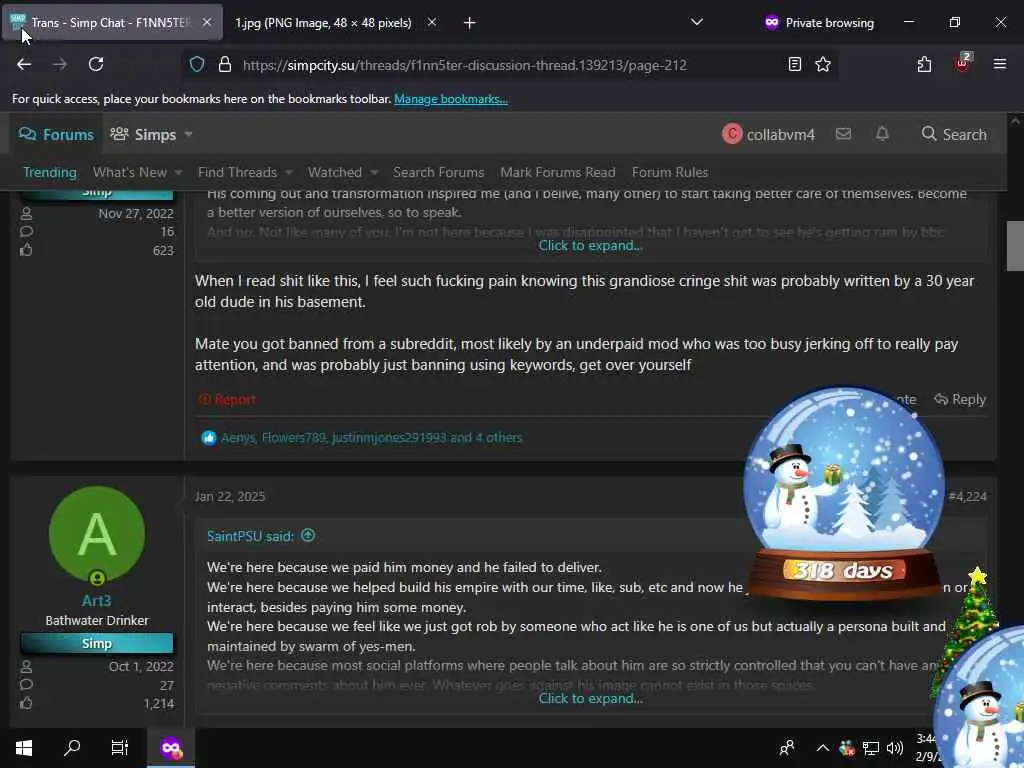Open forum Search
This screenshot has width=1024, height=768.
click(954, 135)
